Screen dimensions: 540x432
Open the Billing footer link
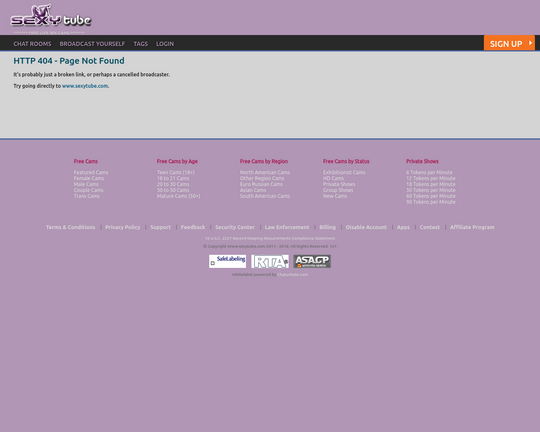[x=328, y=227]
